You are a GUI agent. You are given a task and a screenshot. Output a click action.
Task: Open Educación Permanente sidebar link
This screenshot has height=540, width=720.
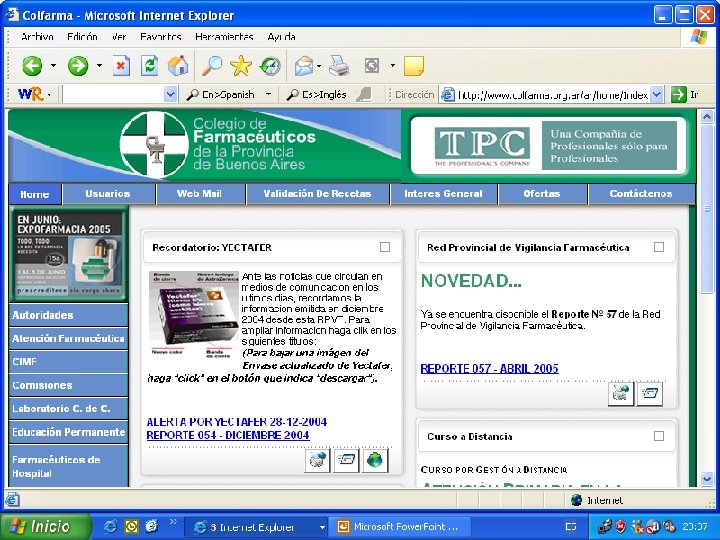click(x=68, y=432)
